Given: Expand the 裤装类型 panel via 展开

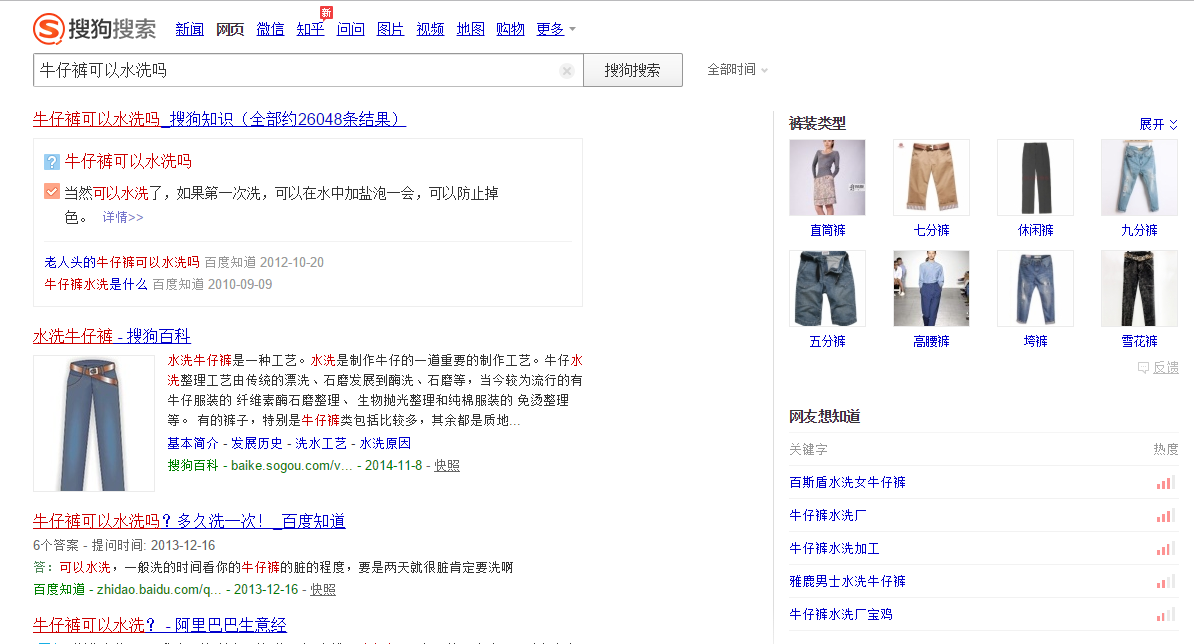Looking at the screenshot, I should [1158, 124].
